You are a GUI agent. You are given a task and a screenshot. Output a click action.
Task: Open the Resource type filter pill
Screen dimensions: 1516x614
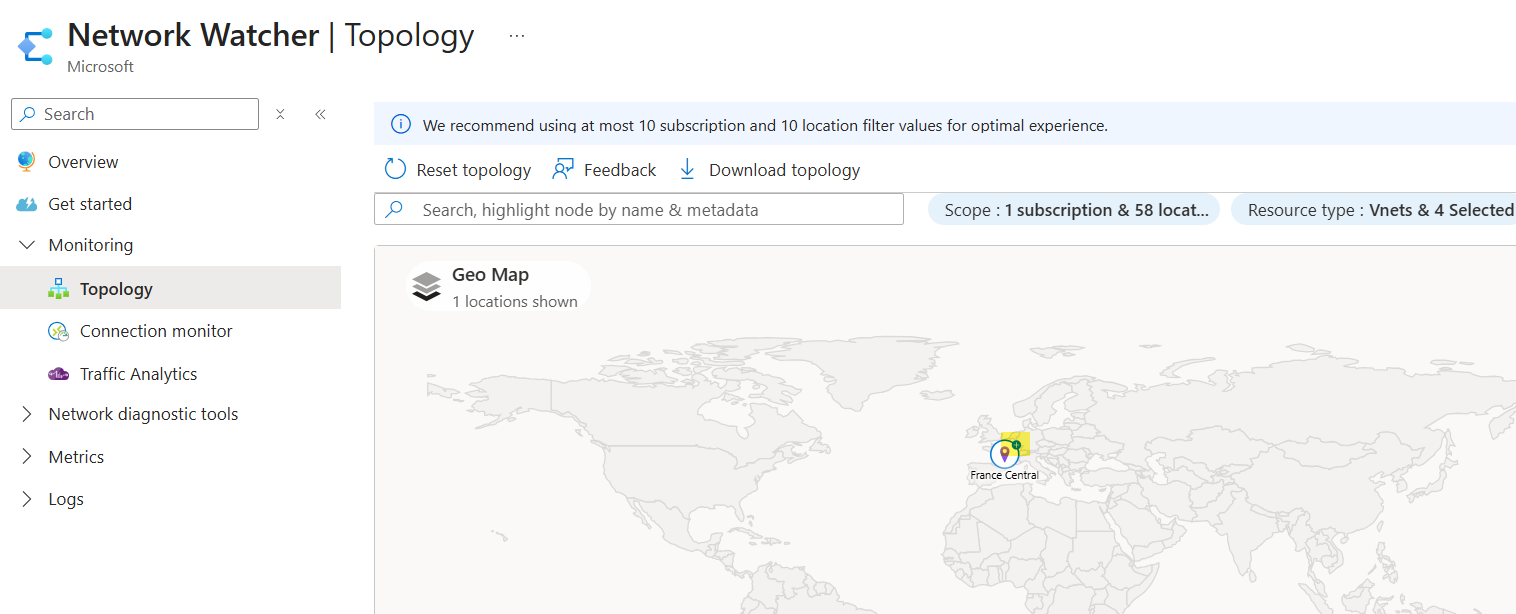(x=1373, y=210)
